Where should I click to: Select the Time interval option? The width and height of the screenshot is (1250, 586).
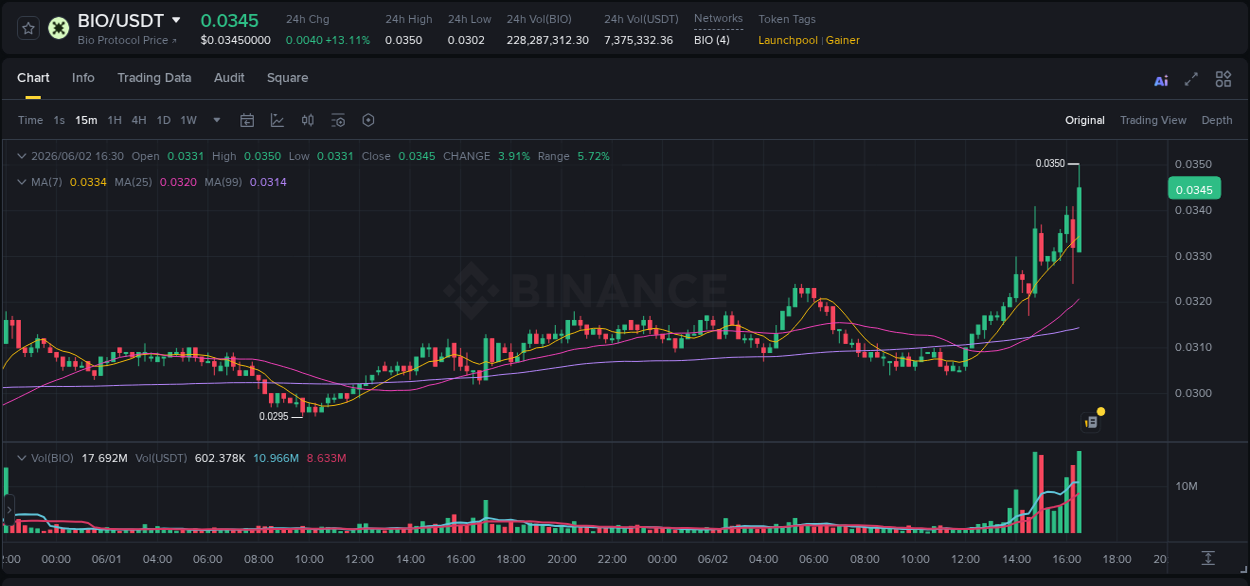(x=31, y=120)
